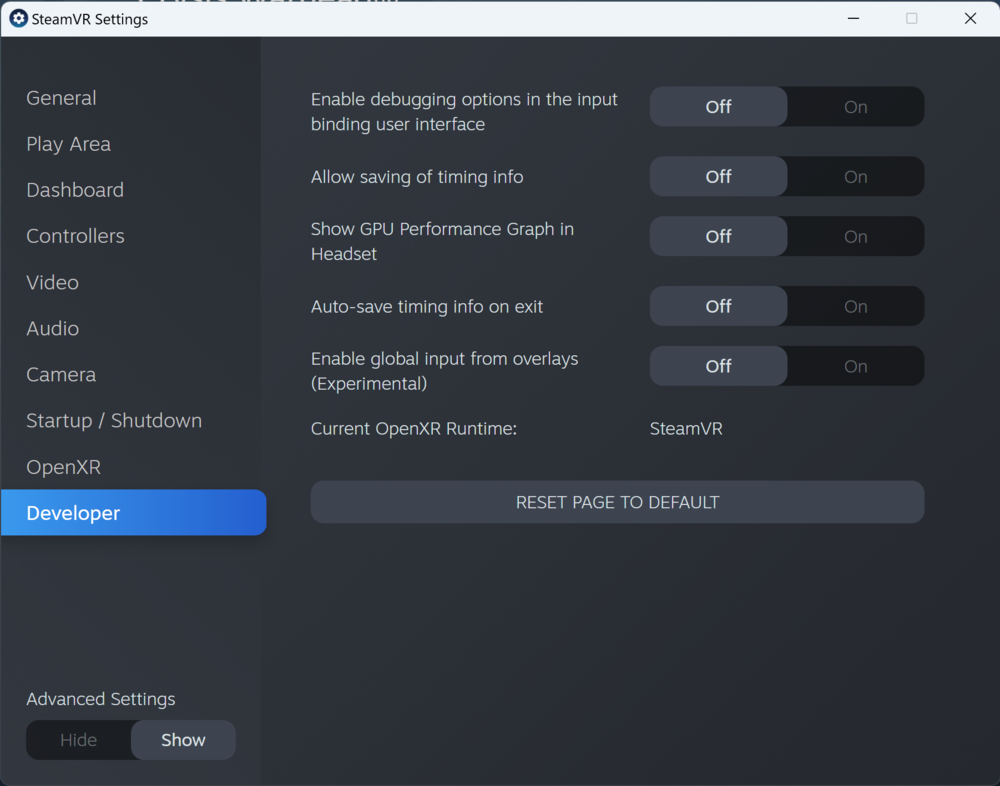Hide the Advanced Settings
Image resolution: width=1000 pixels, height=786 pixels.
[x=78, y=740]
